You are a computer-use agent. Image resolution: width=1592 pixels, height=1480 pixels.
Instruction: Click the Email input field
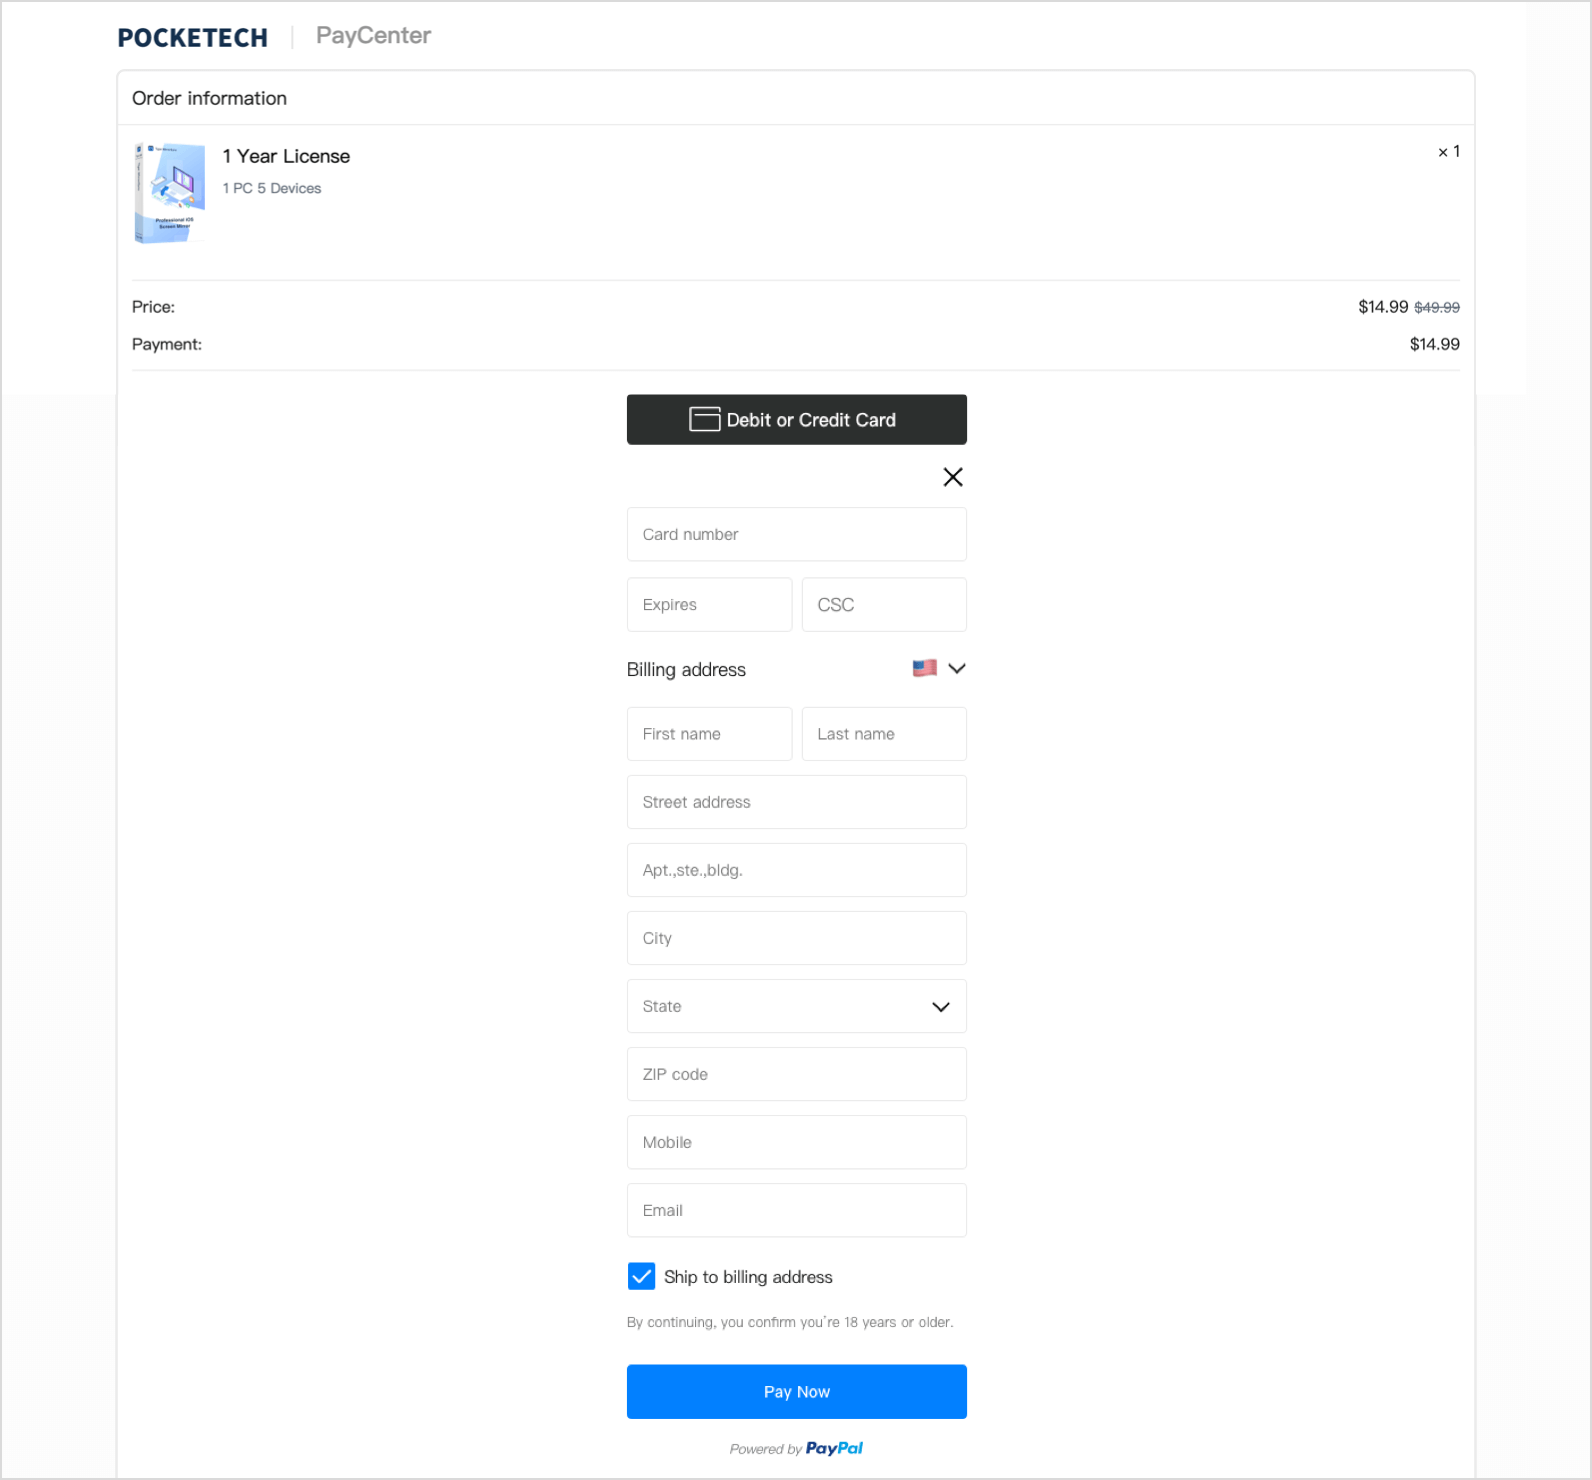pos(796,1210)
